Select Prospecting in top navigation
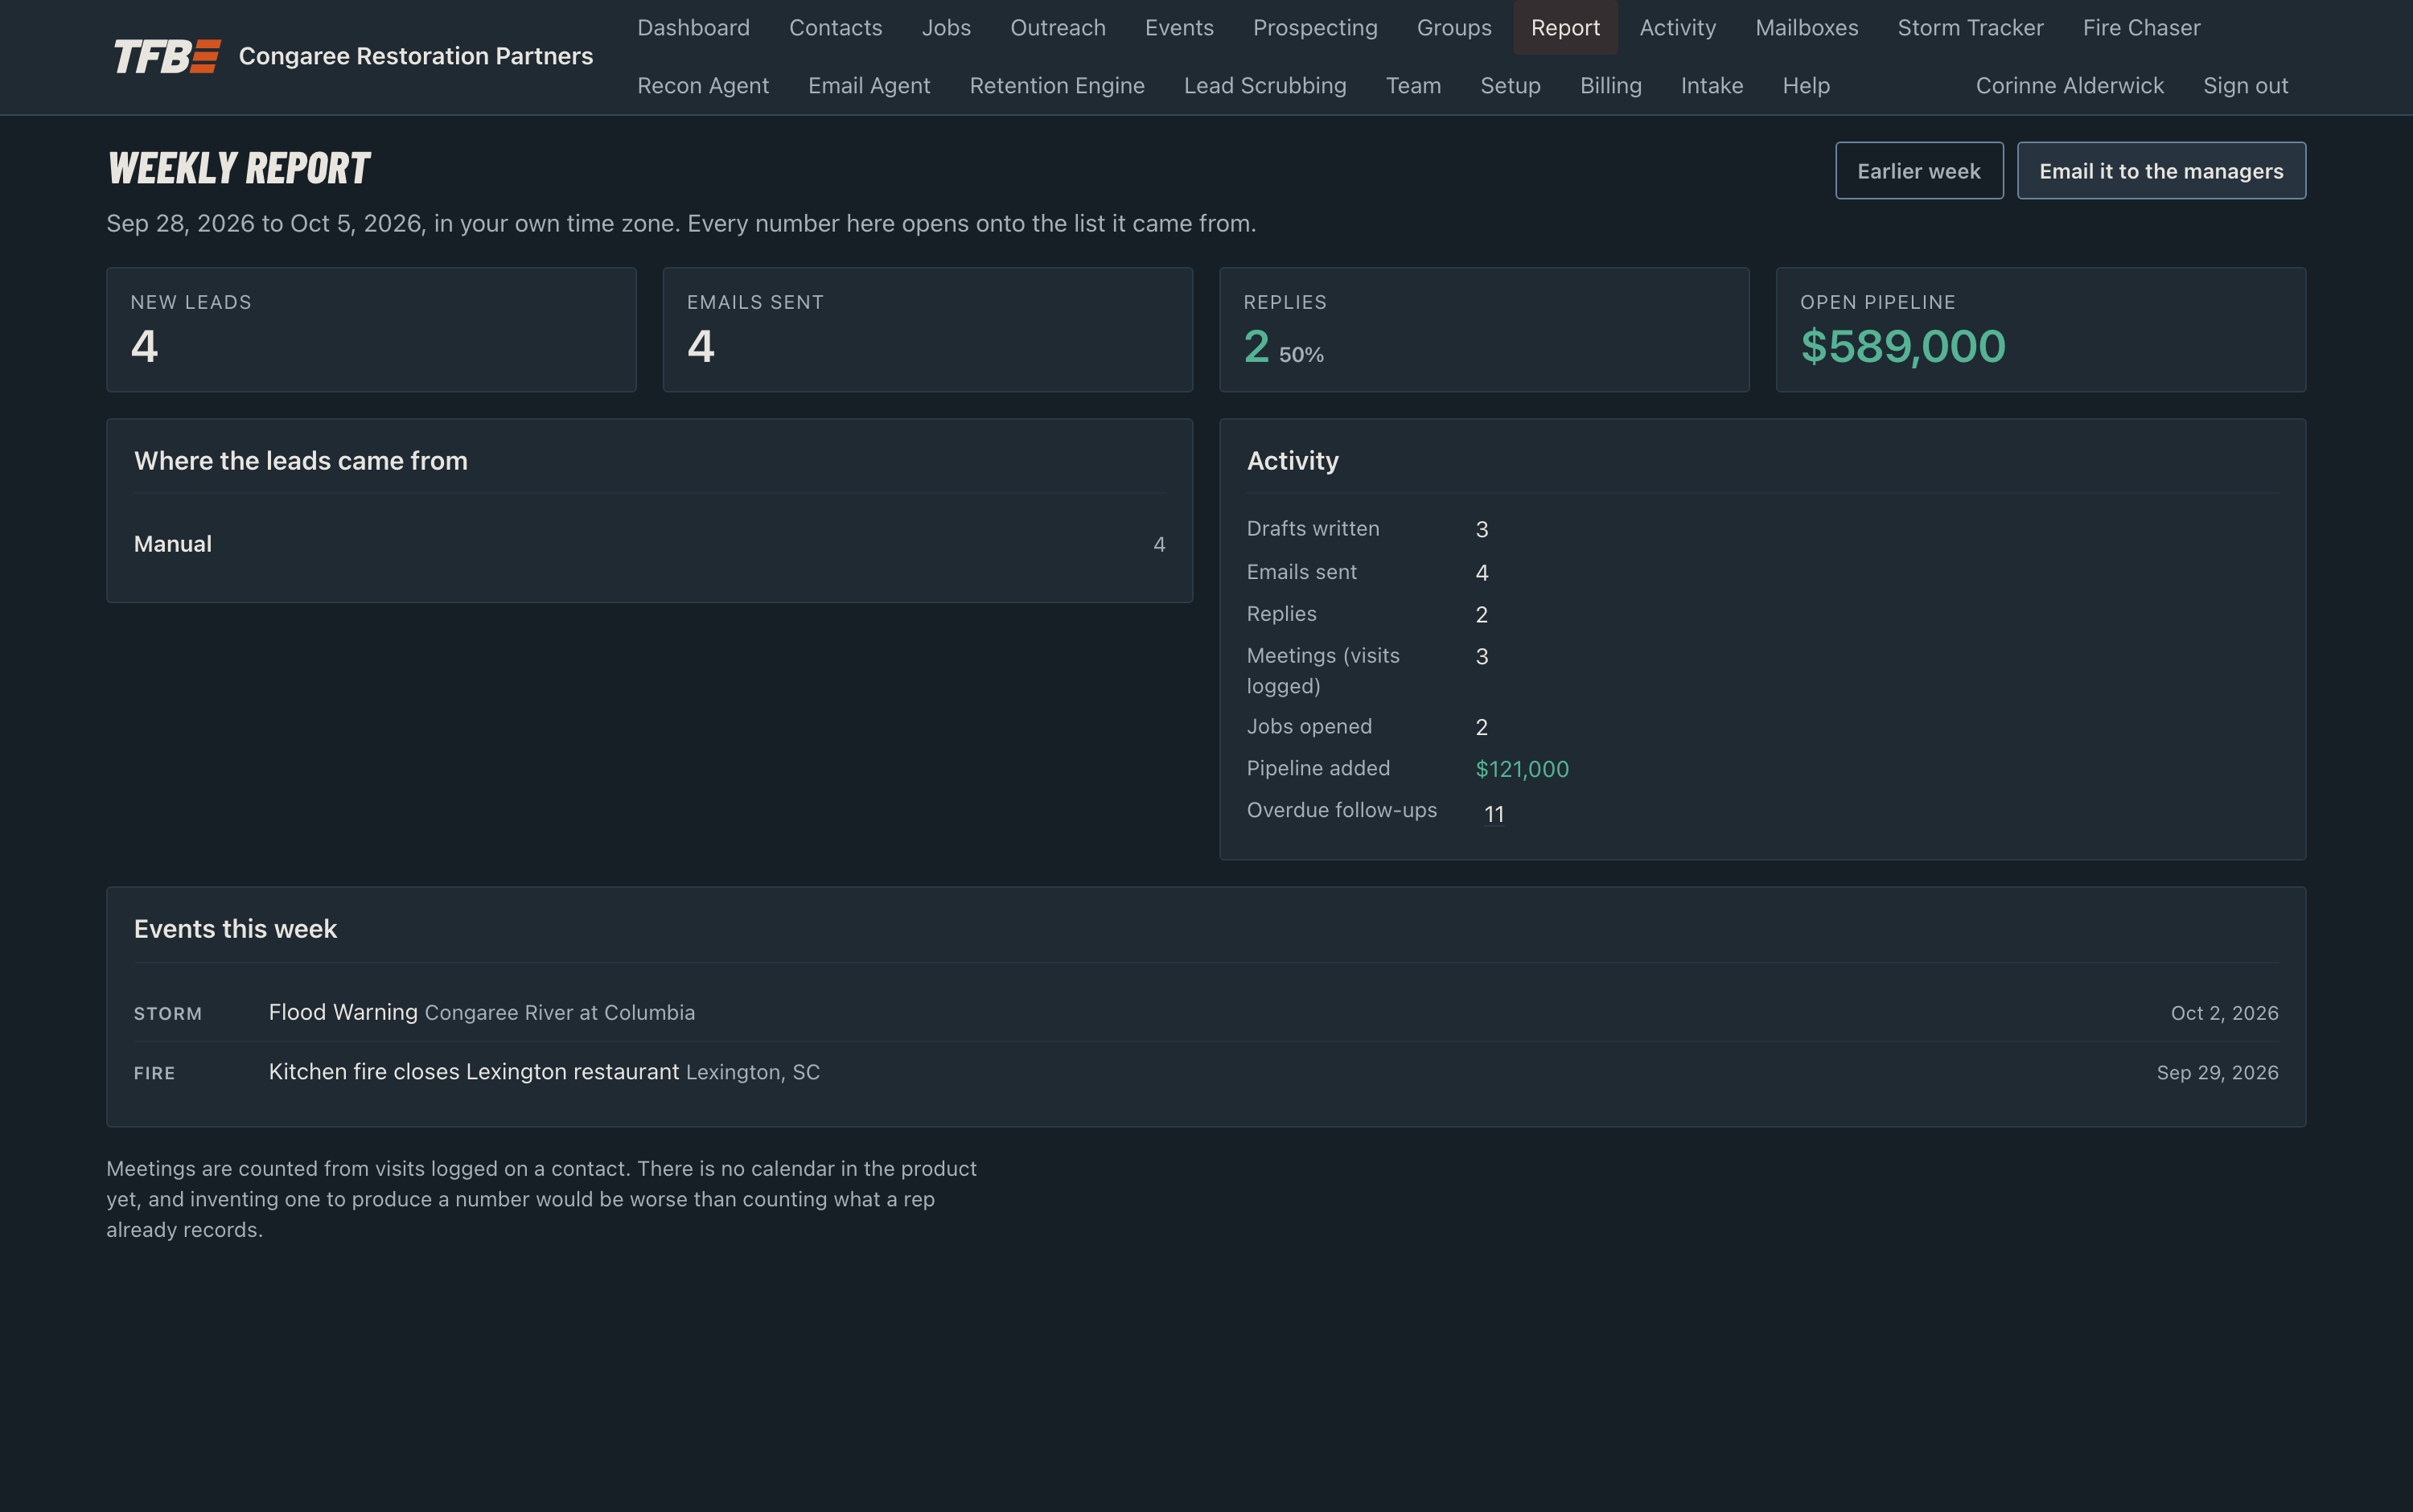 [x=1315, y=28]
